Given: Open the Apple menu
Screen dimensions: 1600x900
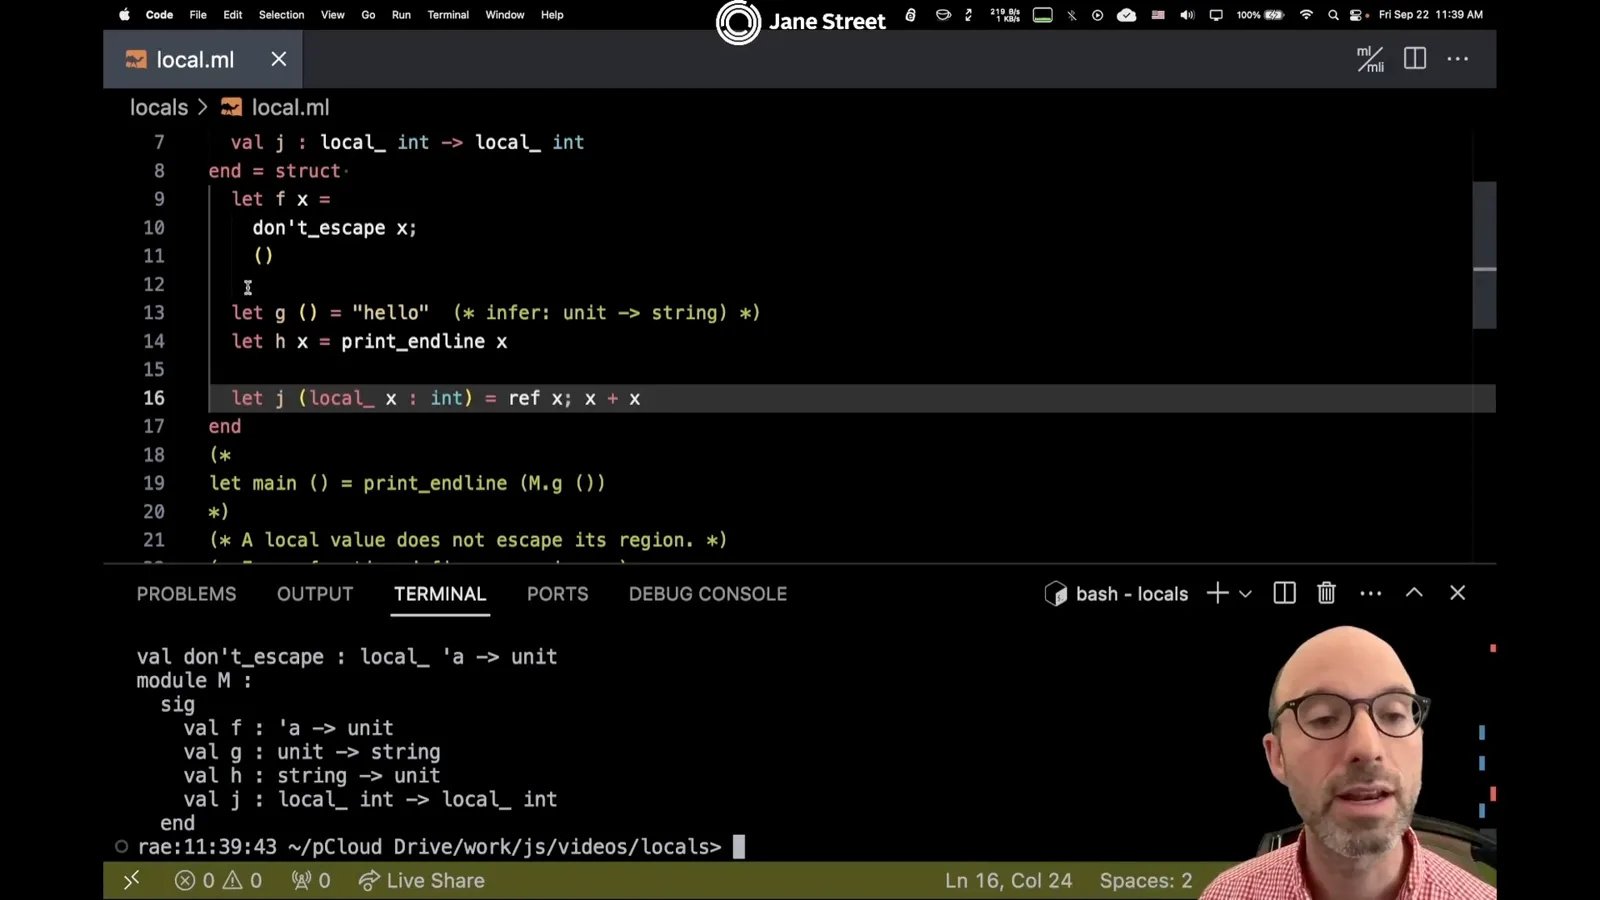Looking at the screenshot, I should click(124, 15).
